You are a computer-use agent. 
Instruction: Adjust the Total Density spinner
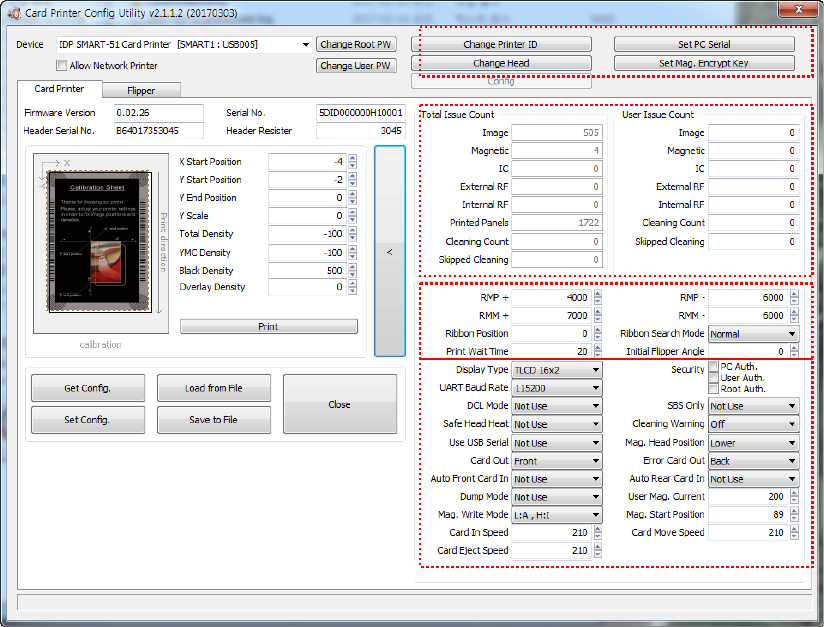click(x=352, y=233)
